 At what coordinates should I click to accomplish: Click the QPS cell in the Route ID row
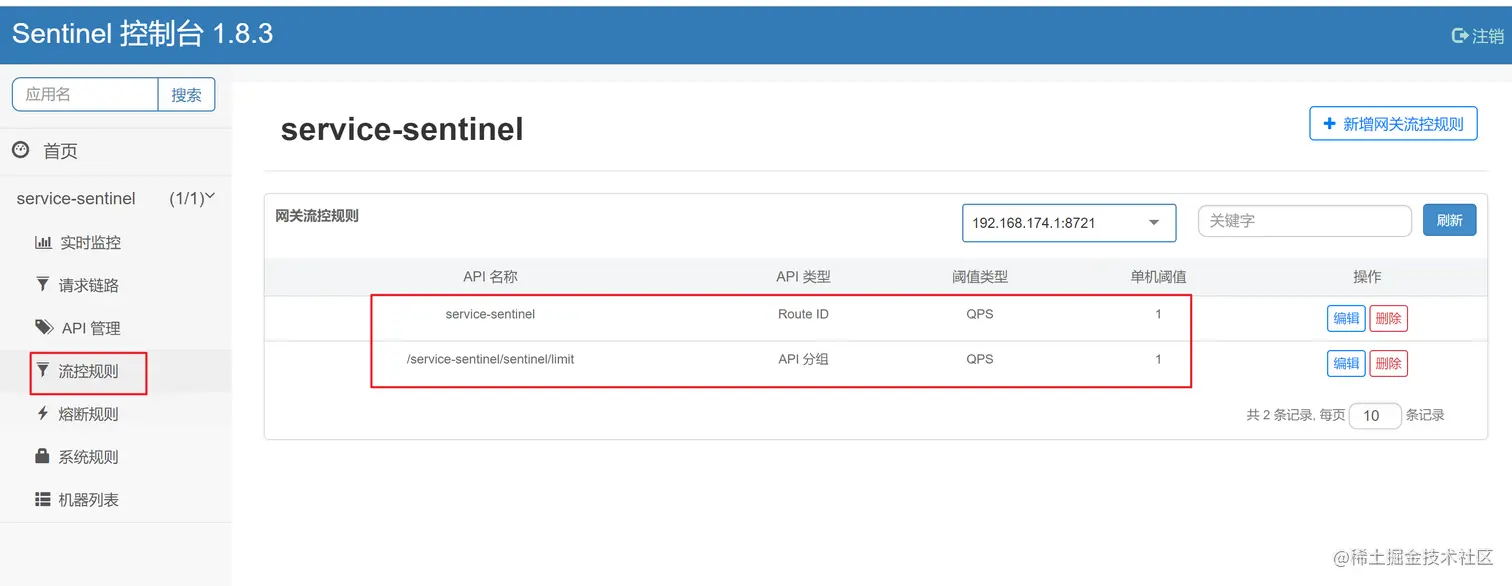[x=980, y=314]
